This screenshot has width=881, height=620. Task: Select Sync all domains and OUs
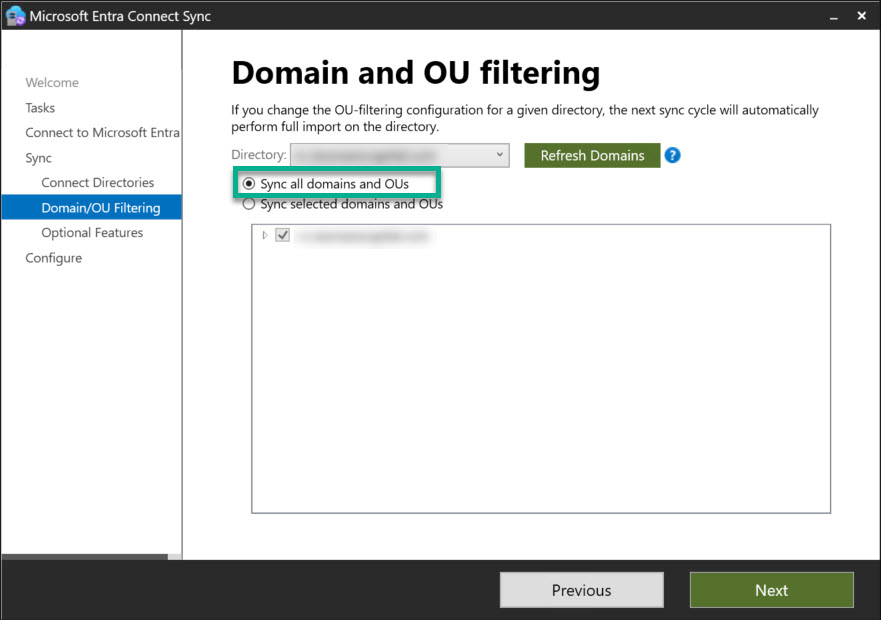coord(249,184)
